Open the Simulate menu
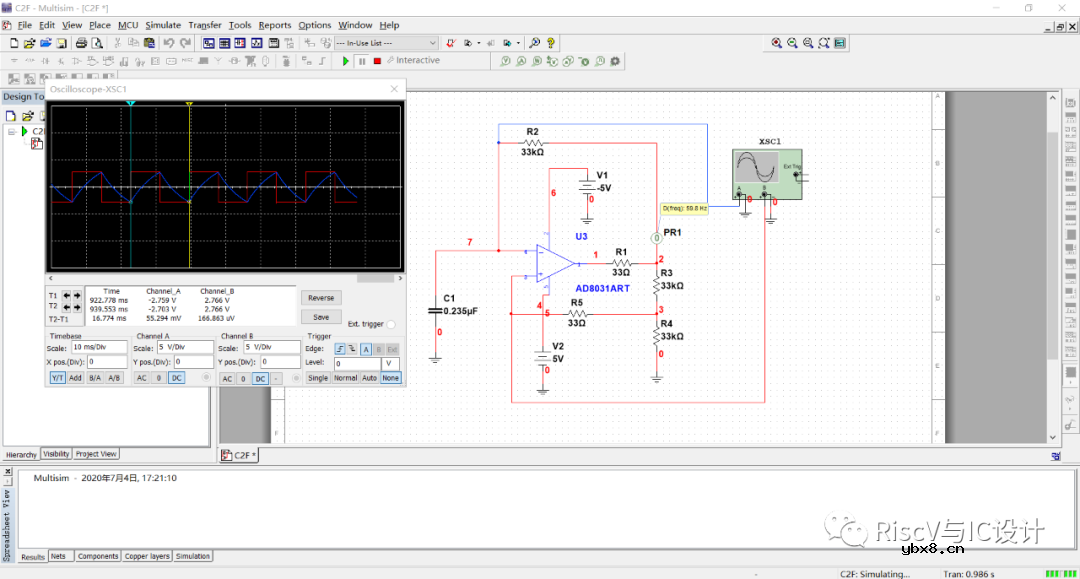This screenshot has width=1080, height=579. tap(163, 25)
